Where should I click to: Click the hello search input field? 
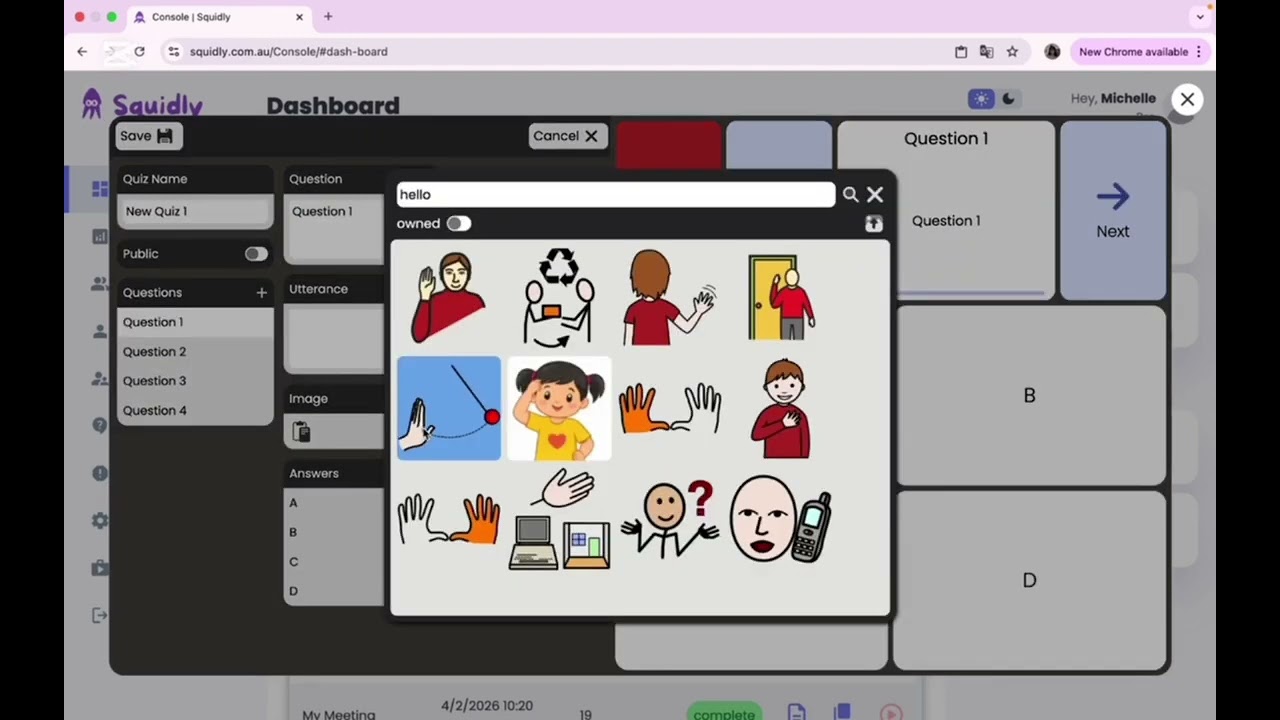615,195
